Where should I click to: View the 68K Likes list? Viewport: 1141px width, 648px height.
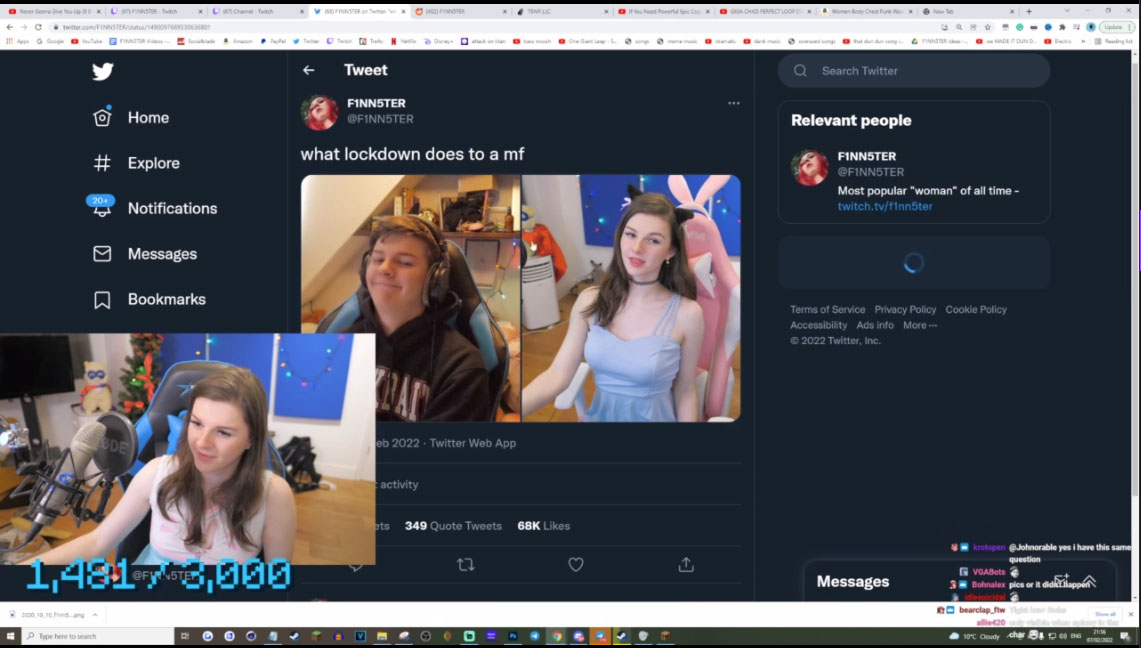pos(544,526)
